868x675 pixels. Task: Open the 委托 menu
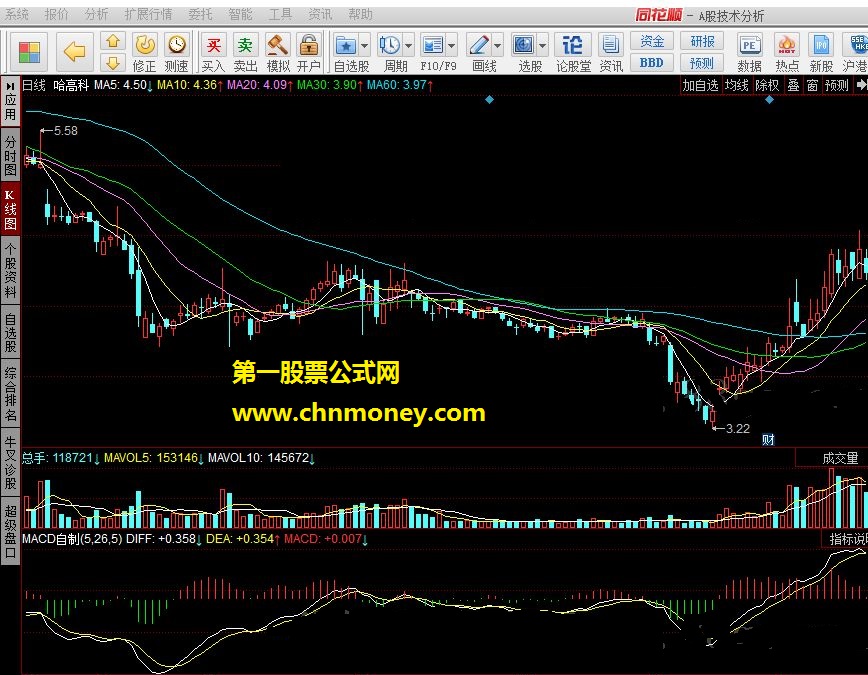[200, 14]
